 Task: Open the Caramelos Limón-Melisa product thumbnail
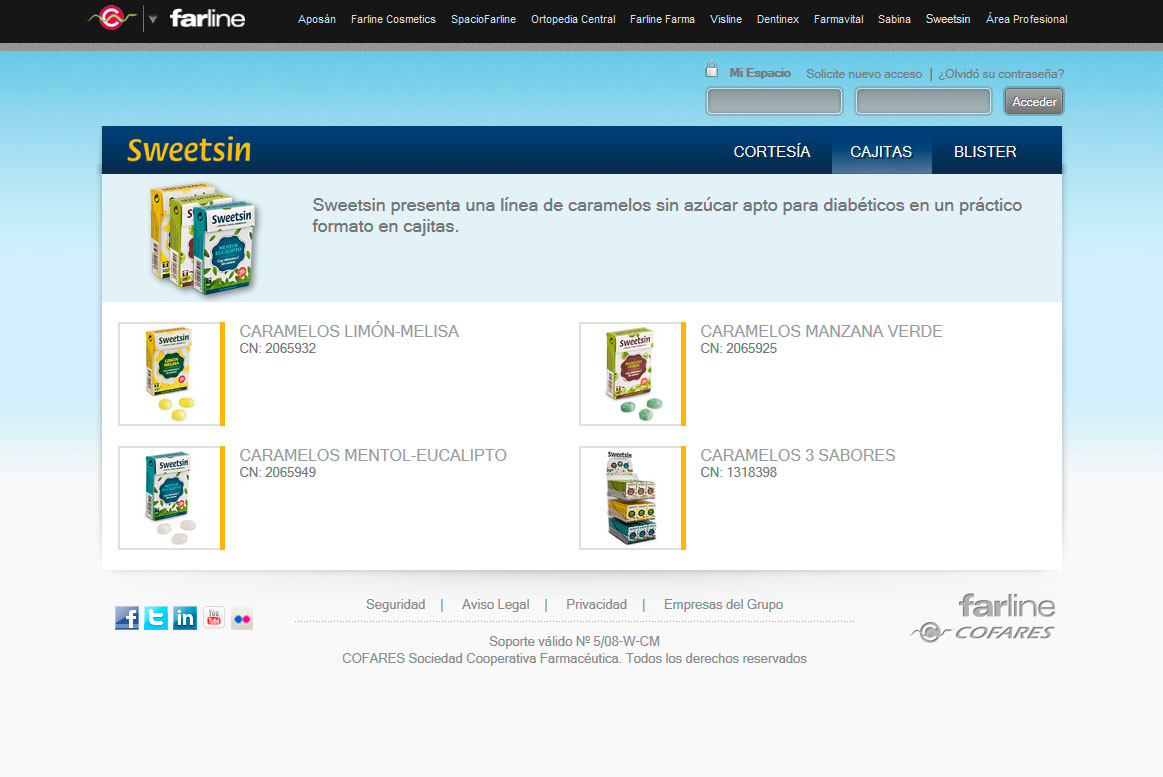170,374
